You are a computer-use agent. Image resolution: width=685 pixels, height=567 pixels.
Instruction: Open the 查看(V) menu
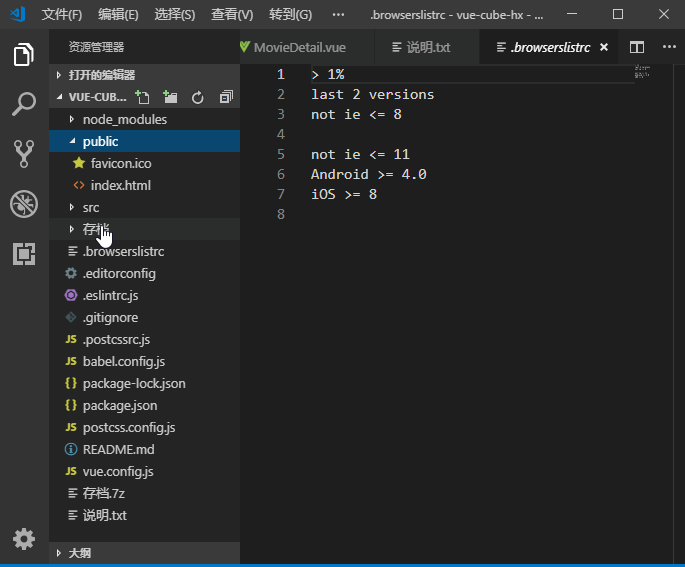click(x=232, y=14)
